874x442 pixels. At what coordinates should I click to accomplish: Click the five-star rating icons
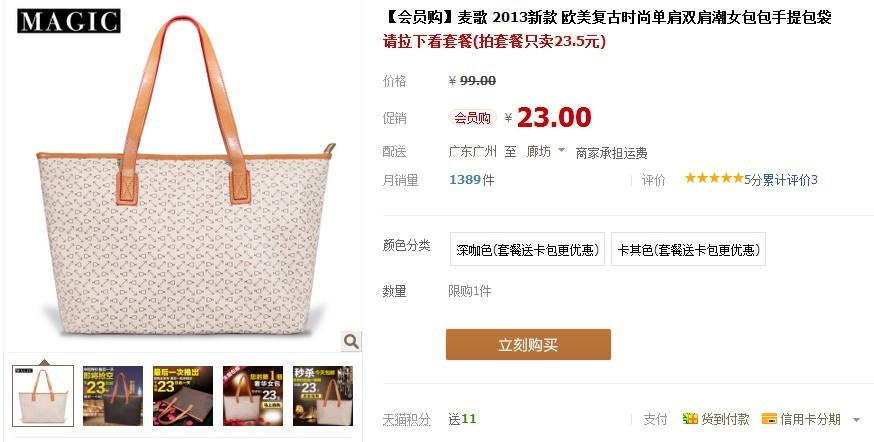click(713, 178)
